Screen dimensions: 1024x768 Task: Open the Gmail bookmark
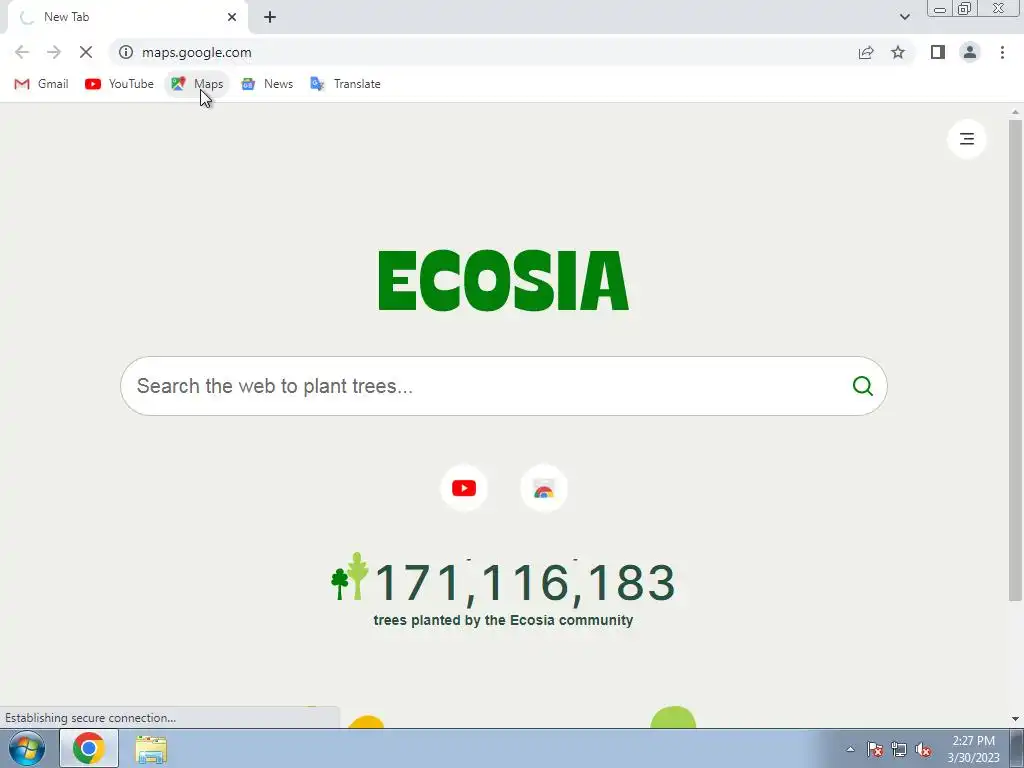(41, 84)
